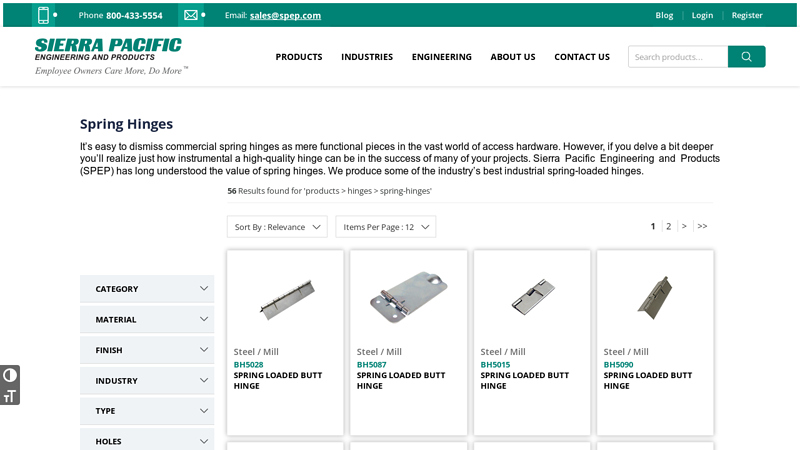Click the phone icon in top bar

[43, 15]
